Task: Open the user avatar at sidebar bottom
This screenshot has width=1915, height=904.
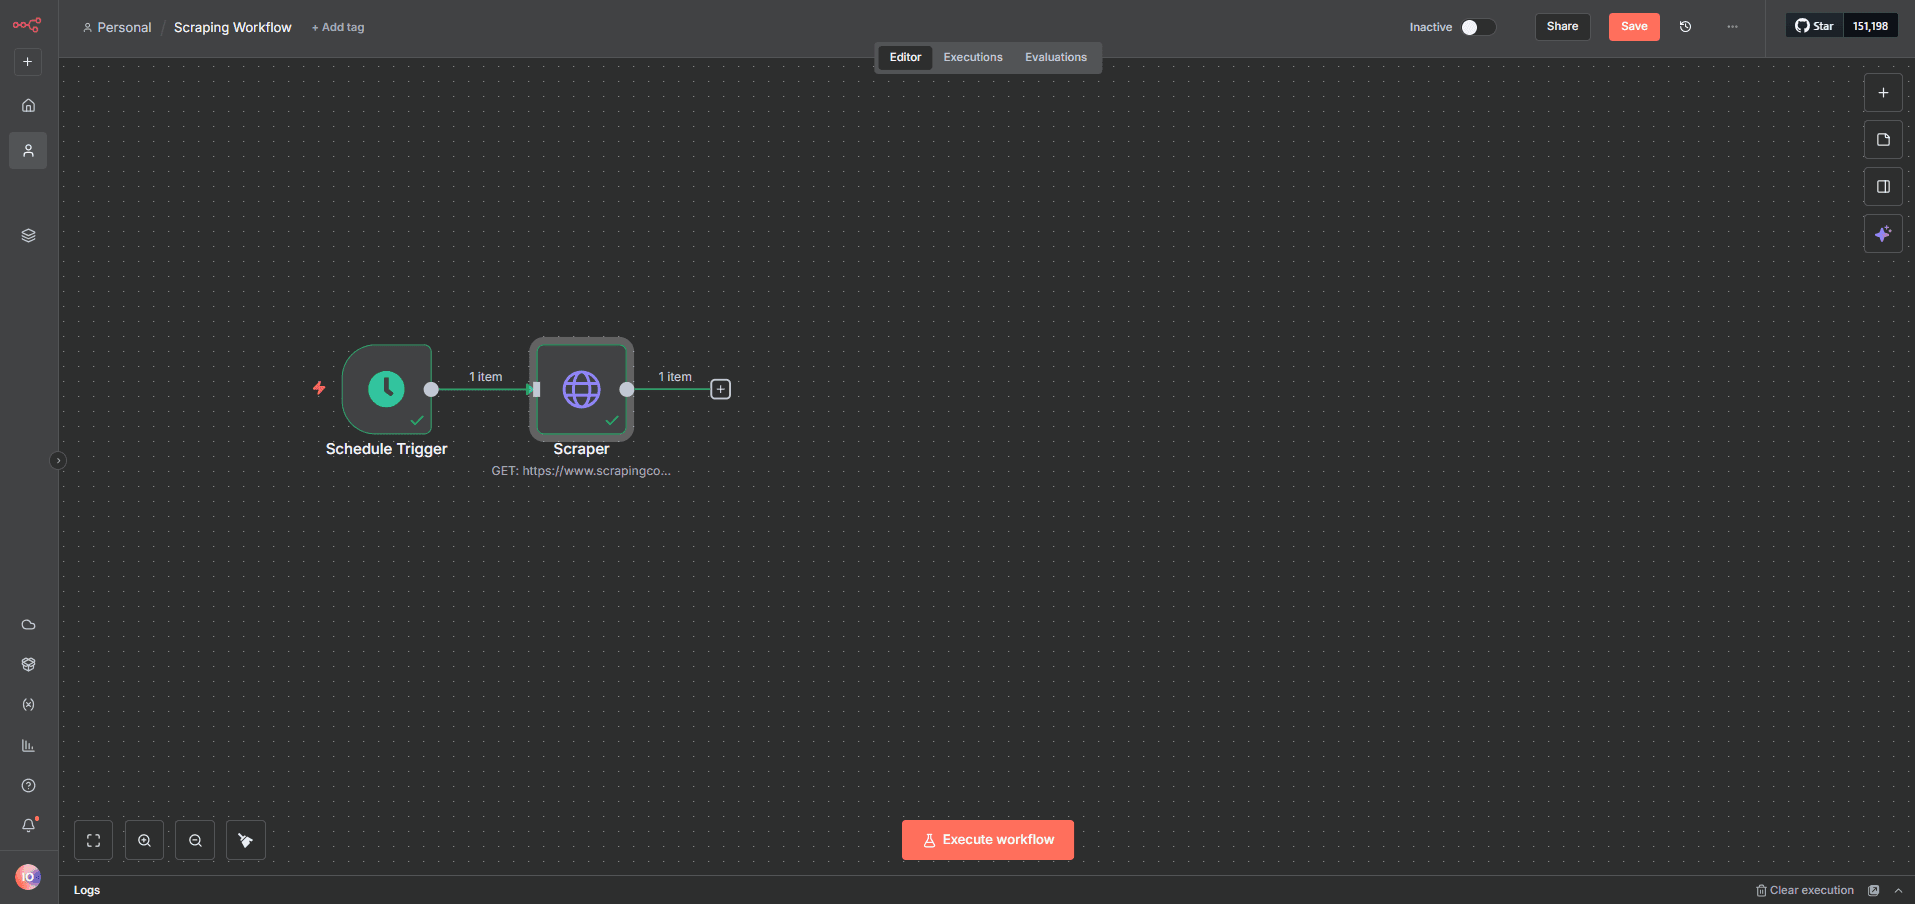Action: click(x=28, y=877)
